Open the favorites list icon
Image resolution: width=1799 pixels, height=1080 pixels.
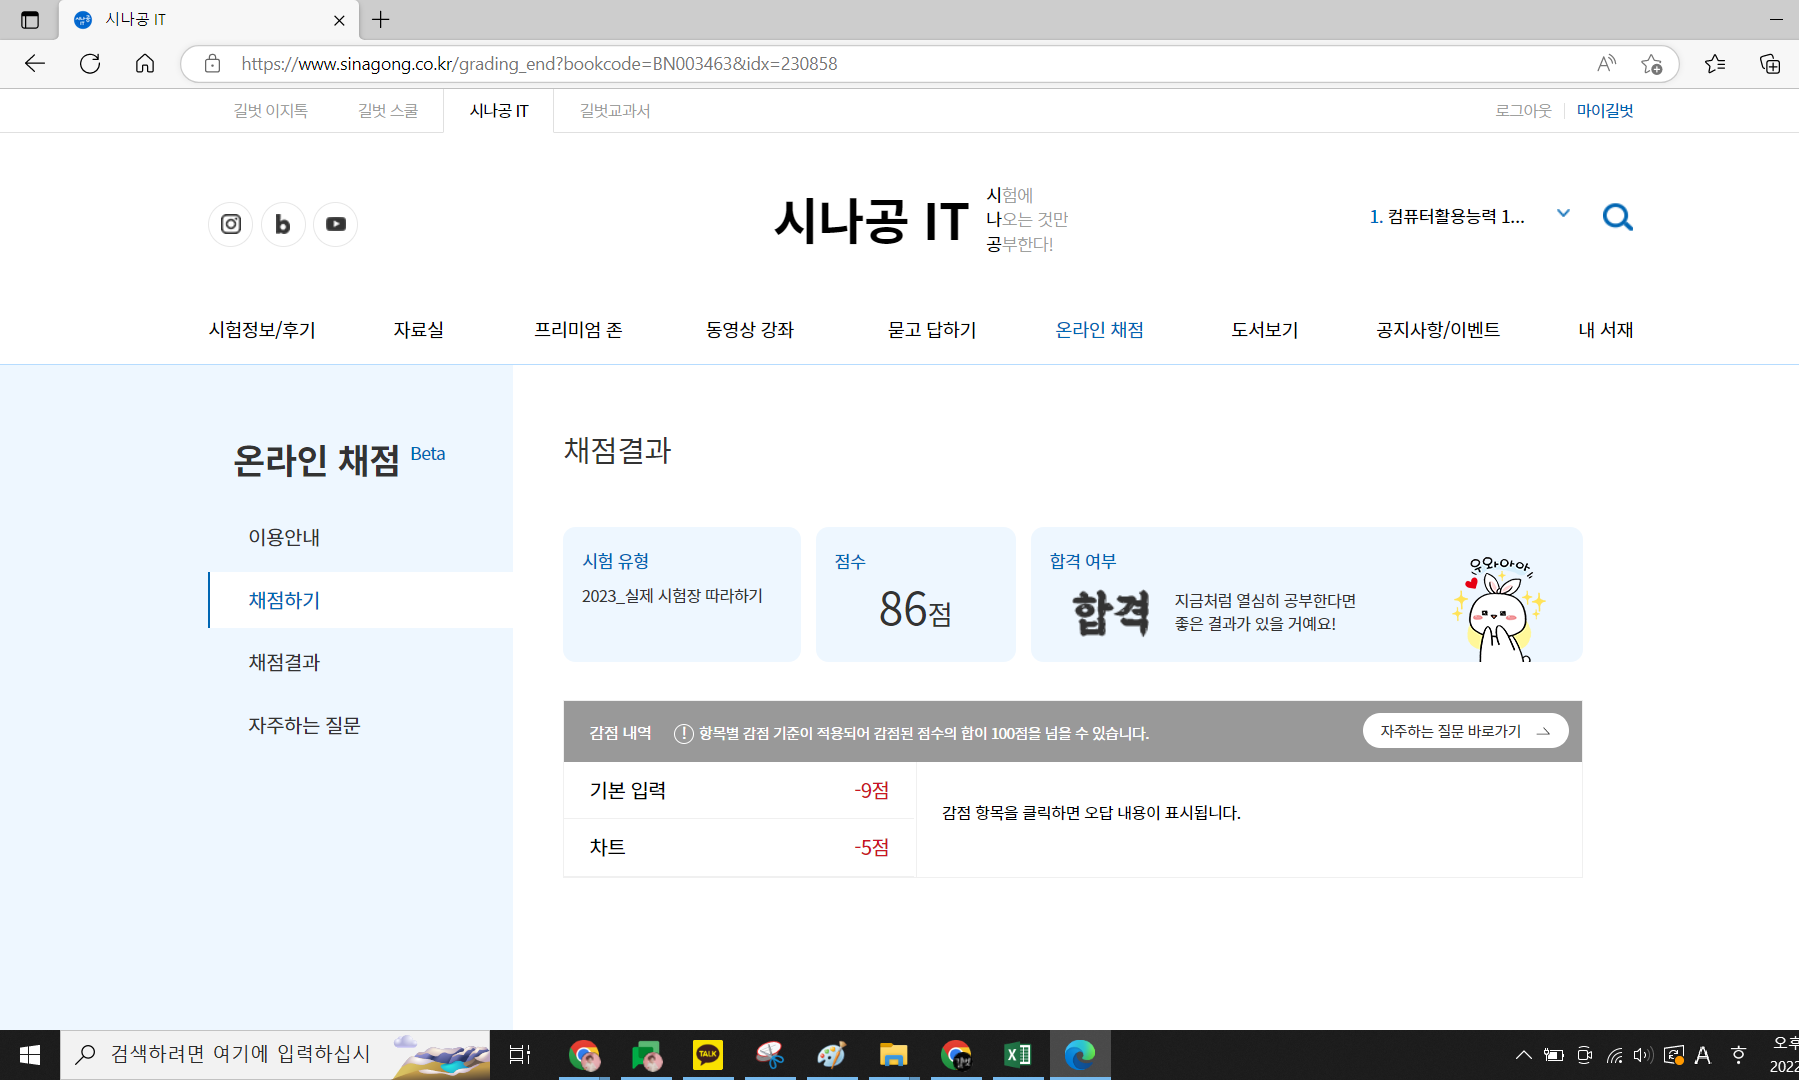1715,63
